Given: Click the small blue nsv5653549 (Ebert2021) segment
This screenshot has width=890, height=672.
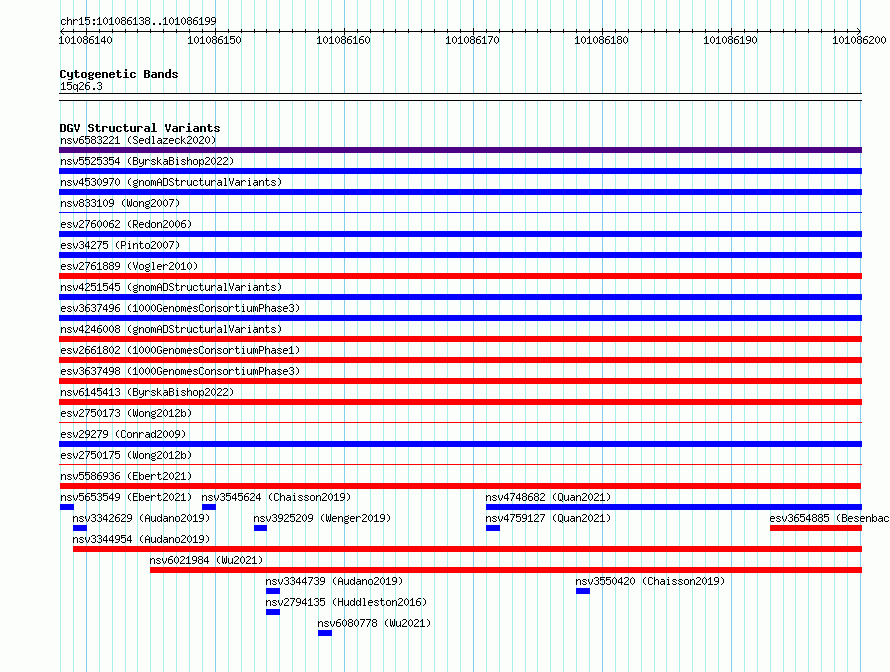Looking at the screenshot, I should [67, 507].
